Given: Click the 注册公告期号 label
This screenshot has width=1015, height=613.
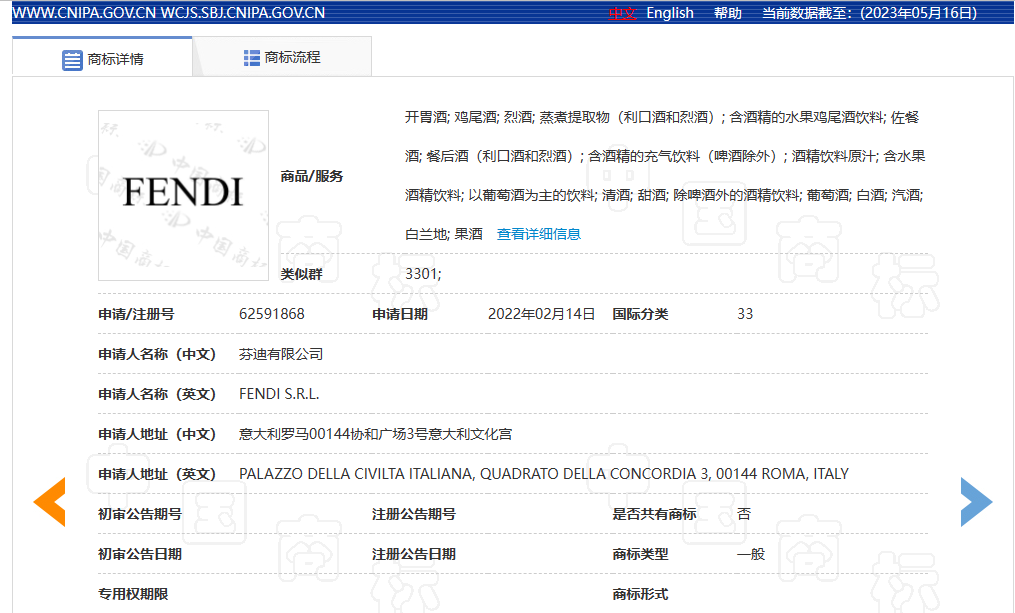Looking at the screenshot, I should click(414, 514).
